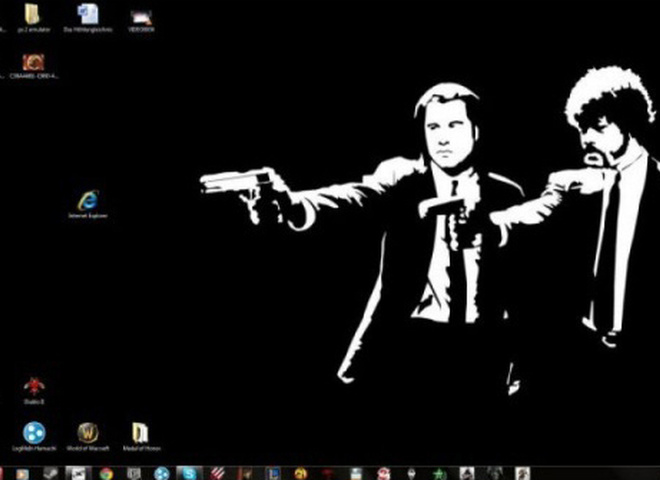This screenshot has height=480, width=660.
Task: Click the yellow round taskbar icon
Action: pyautogui.click(x=301, y=474)
